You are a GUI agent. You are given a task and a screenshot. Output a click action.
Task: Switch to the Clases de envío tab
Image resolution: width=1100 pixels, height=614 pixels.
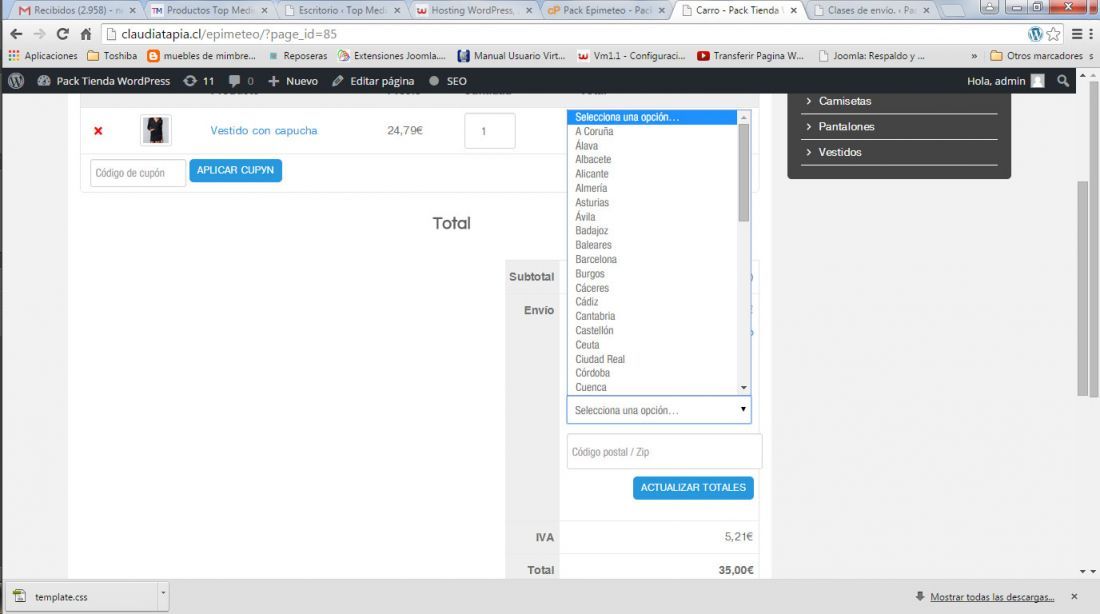point(871,11)
